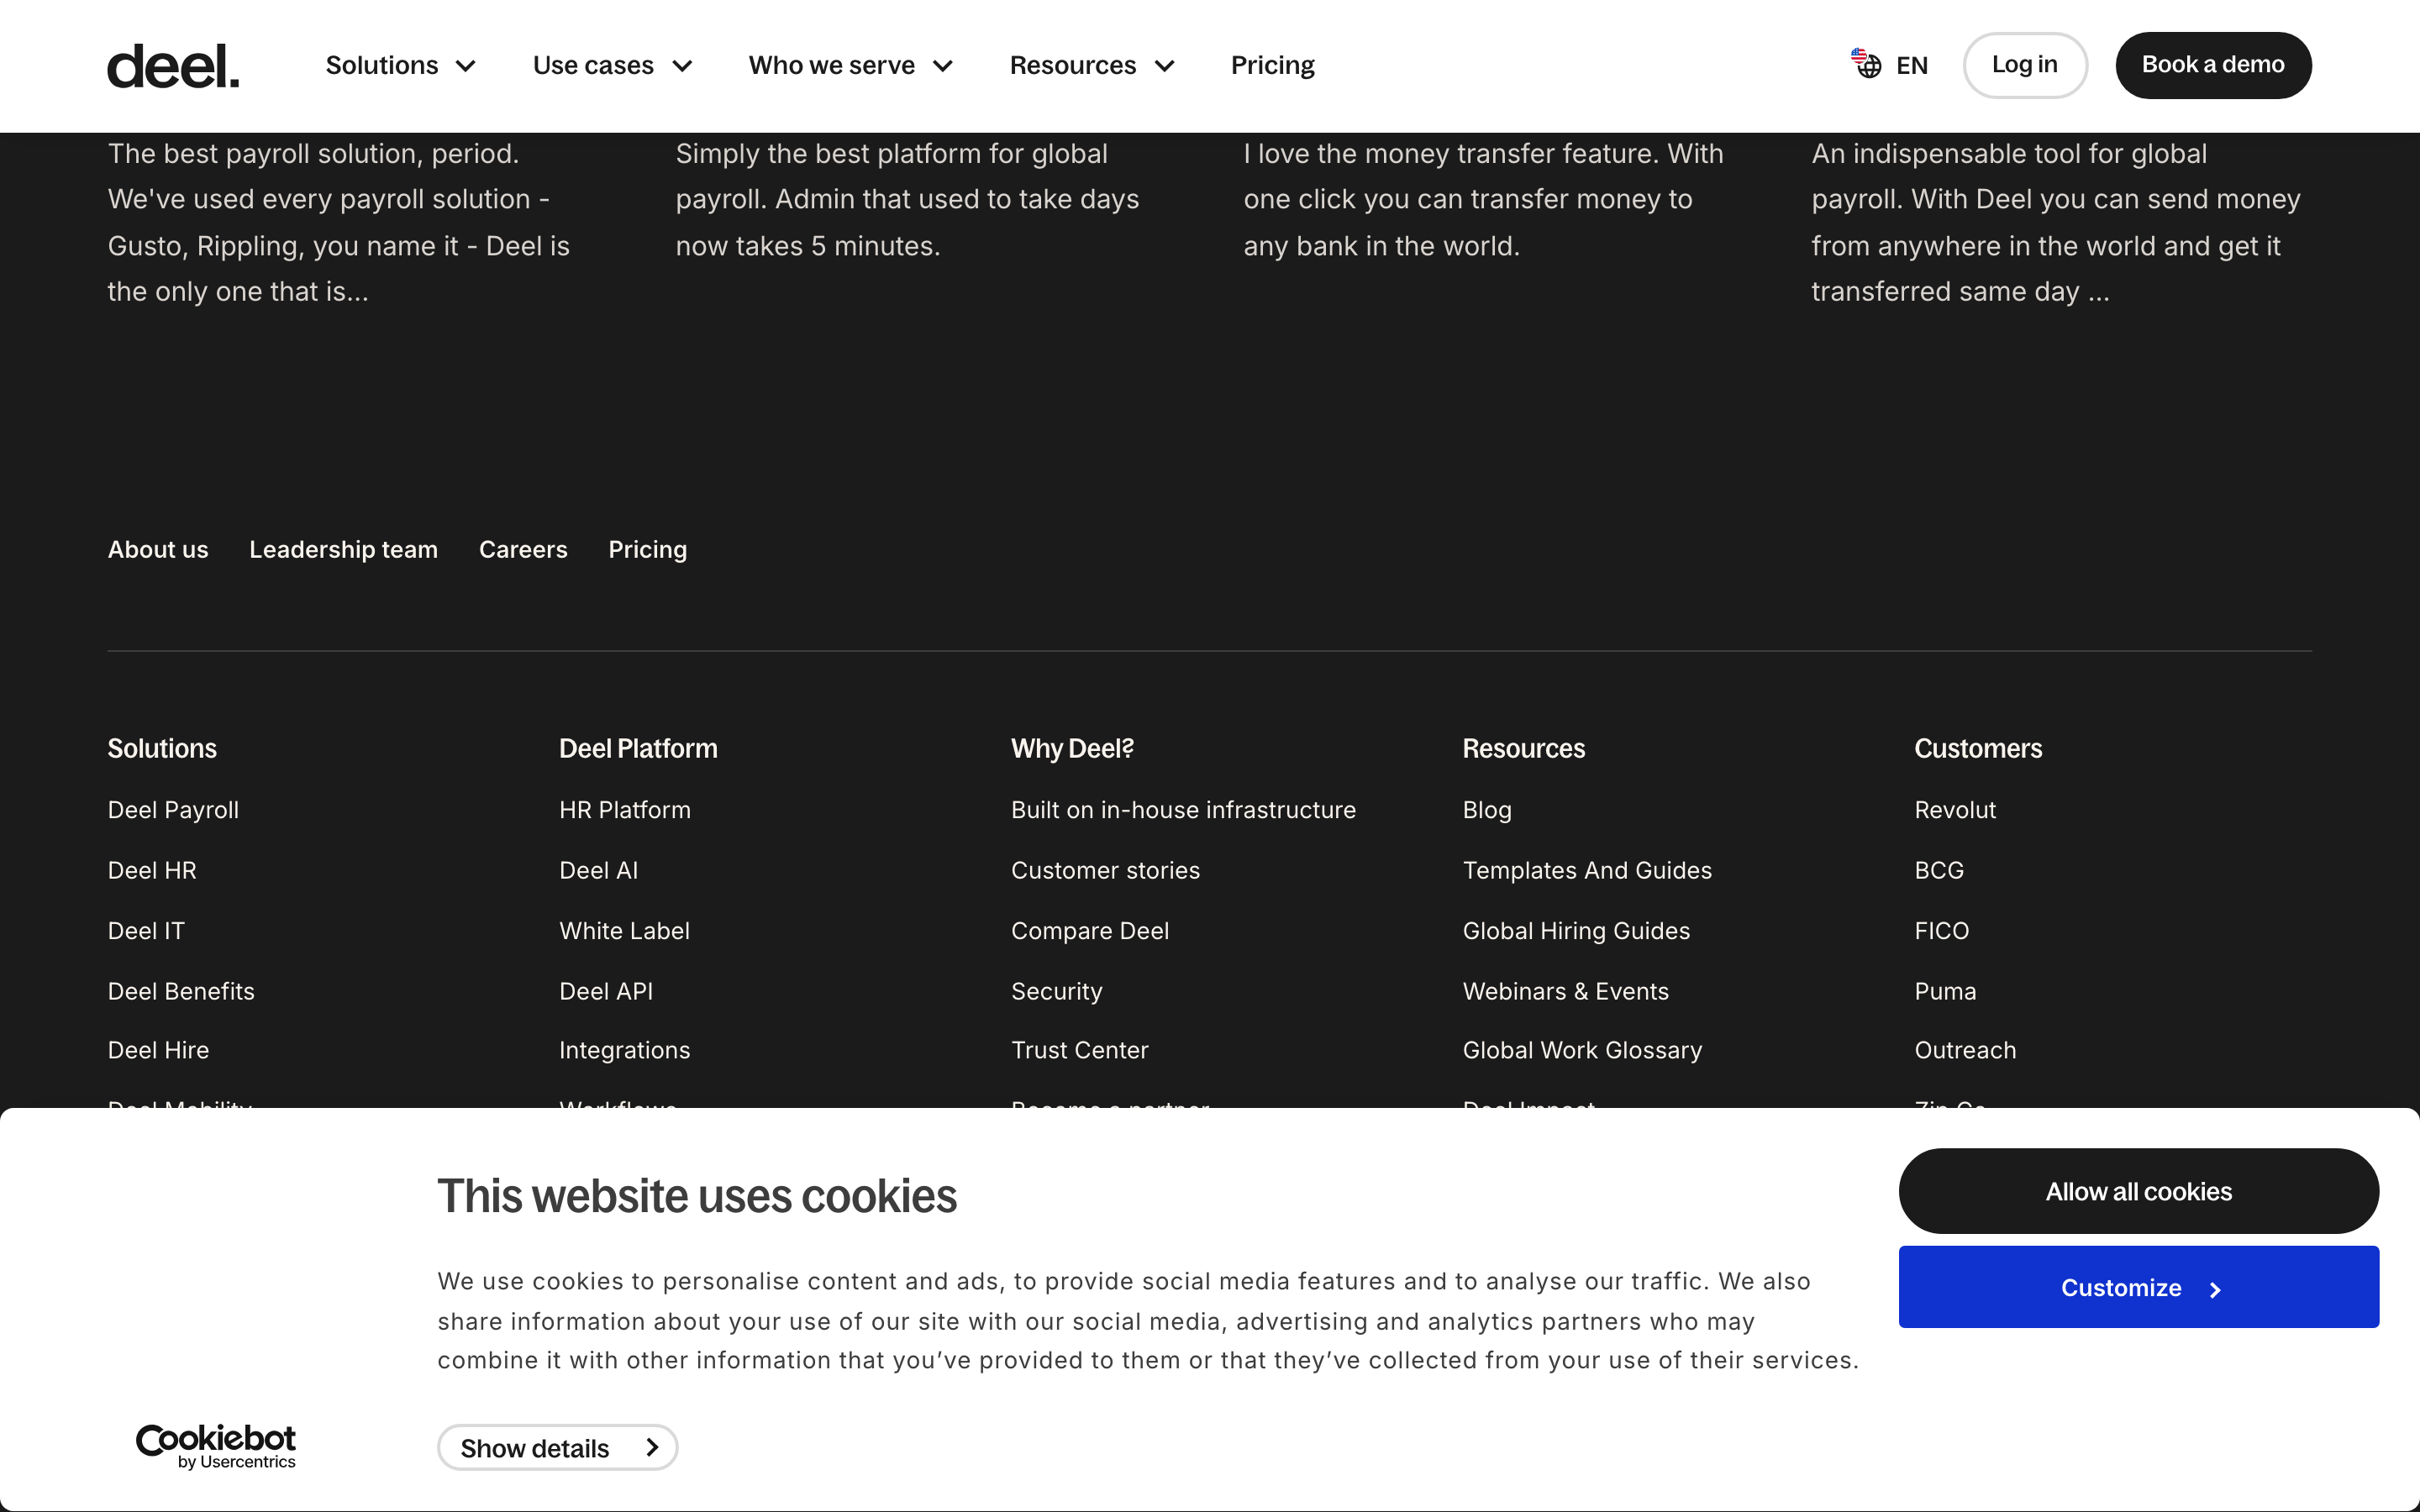Open Global Hiring Guides link

pos(1576,931)
